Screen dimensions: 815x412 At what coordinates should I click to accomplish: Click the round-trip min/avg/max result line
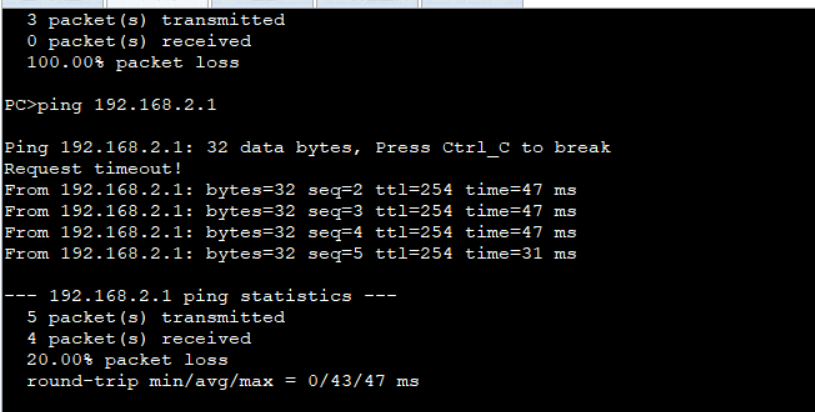pyautogui.click(x=222, y=381)
